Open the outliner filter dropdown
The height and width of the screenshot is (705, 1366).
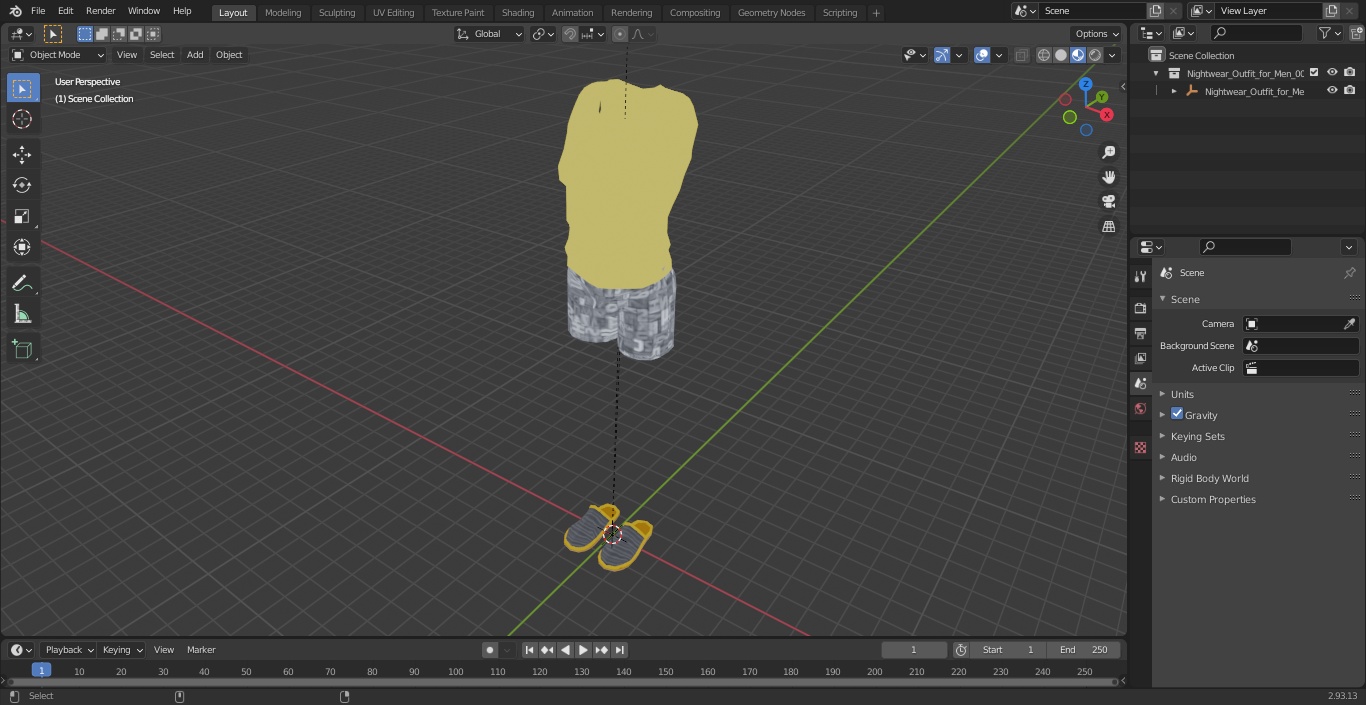1329,33
